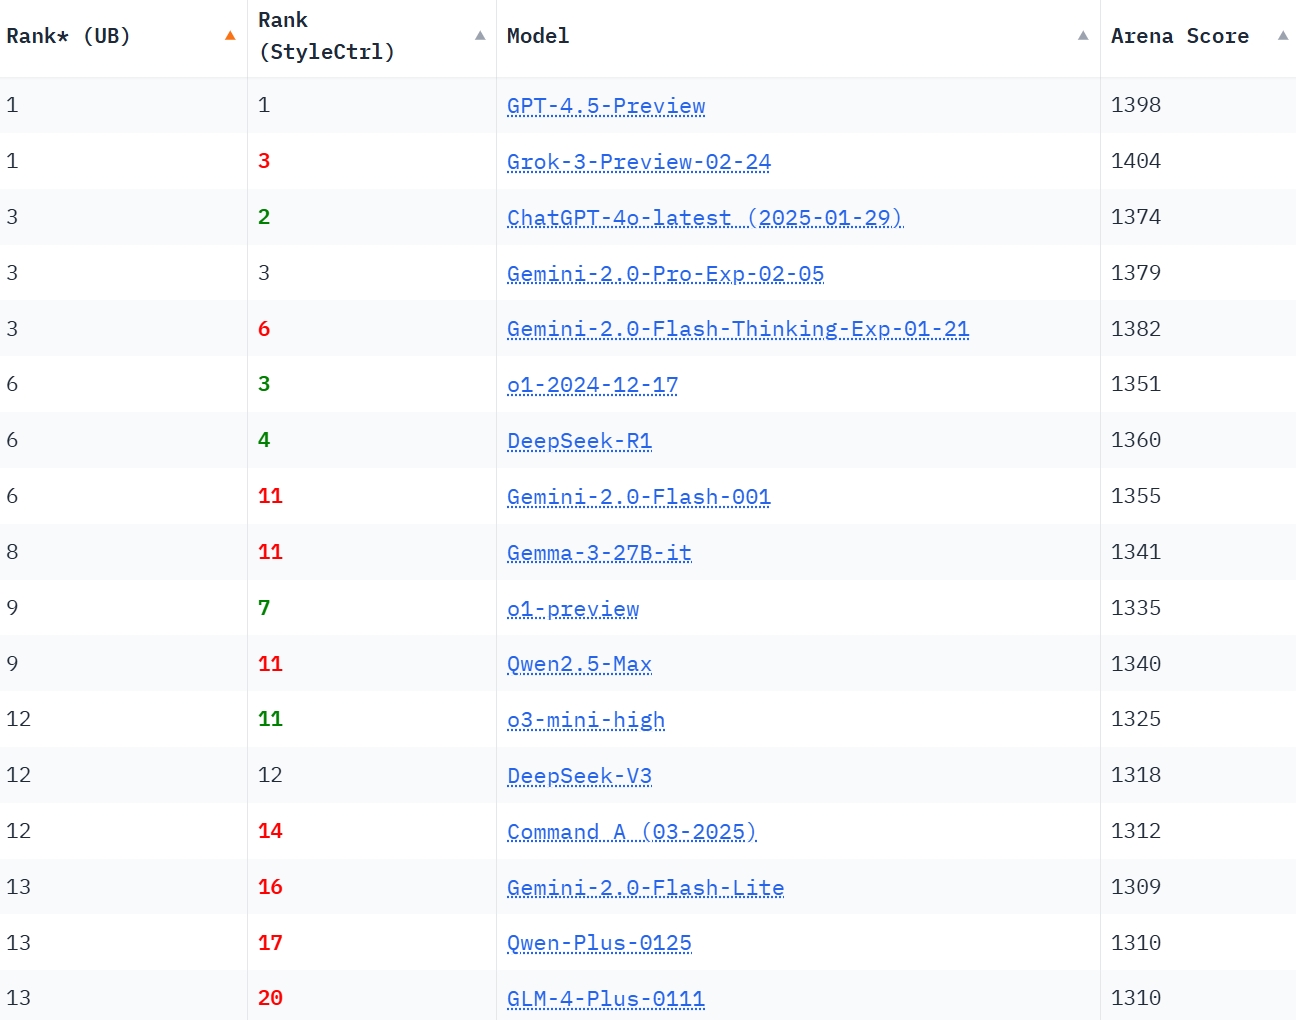Open the GPT-4.5-Preview model link

coord(606,106)
